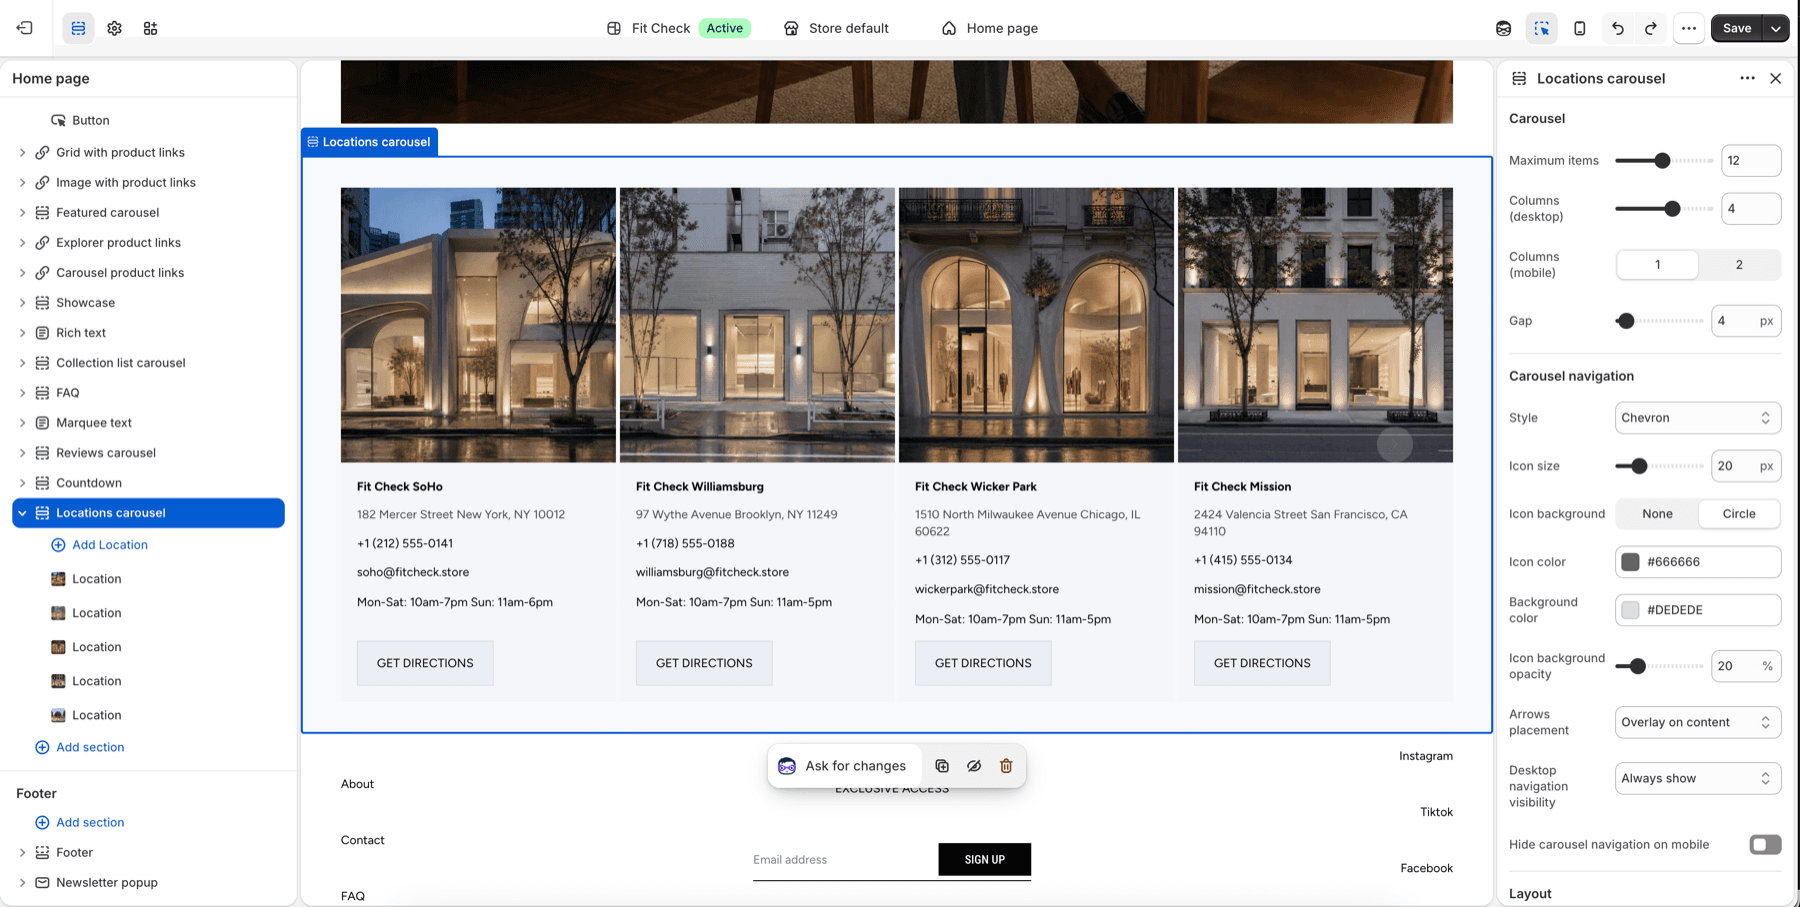Click the FAQ section icon in sidebar
This screenshot has width=1800, height=907.
[42, 392]
